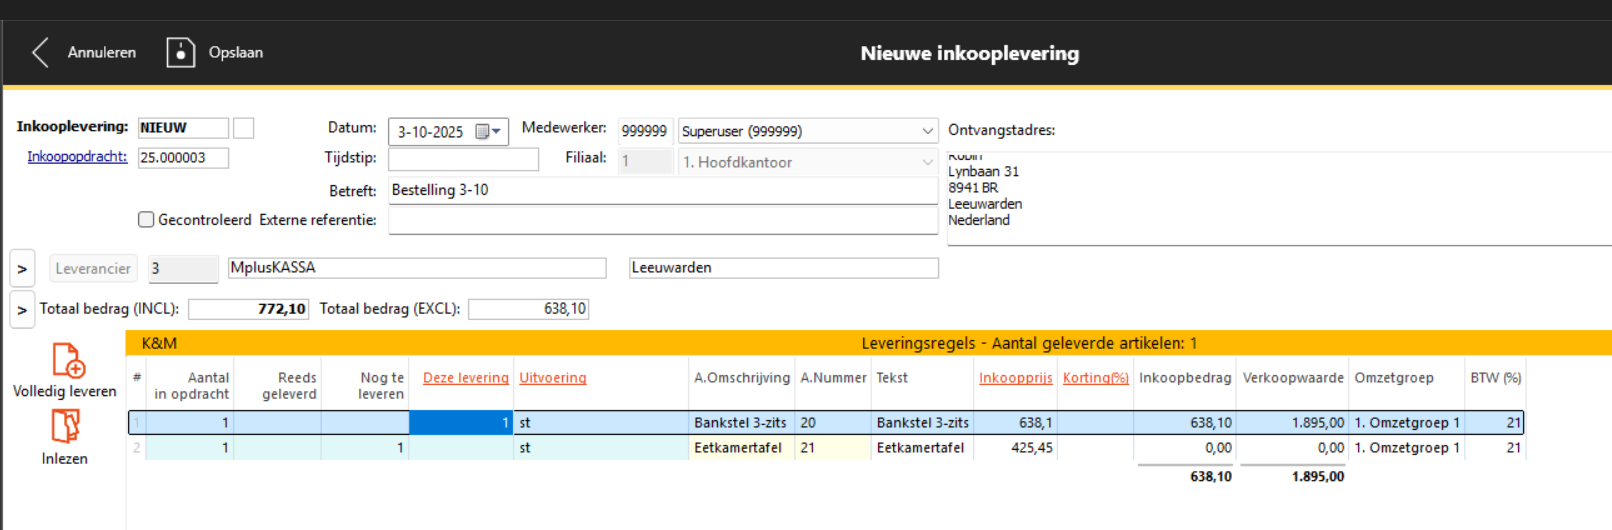Click the Korting(%) column header

coord(1095,378)
